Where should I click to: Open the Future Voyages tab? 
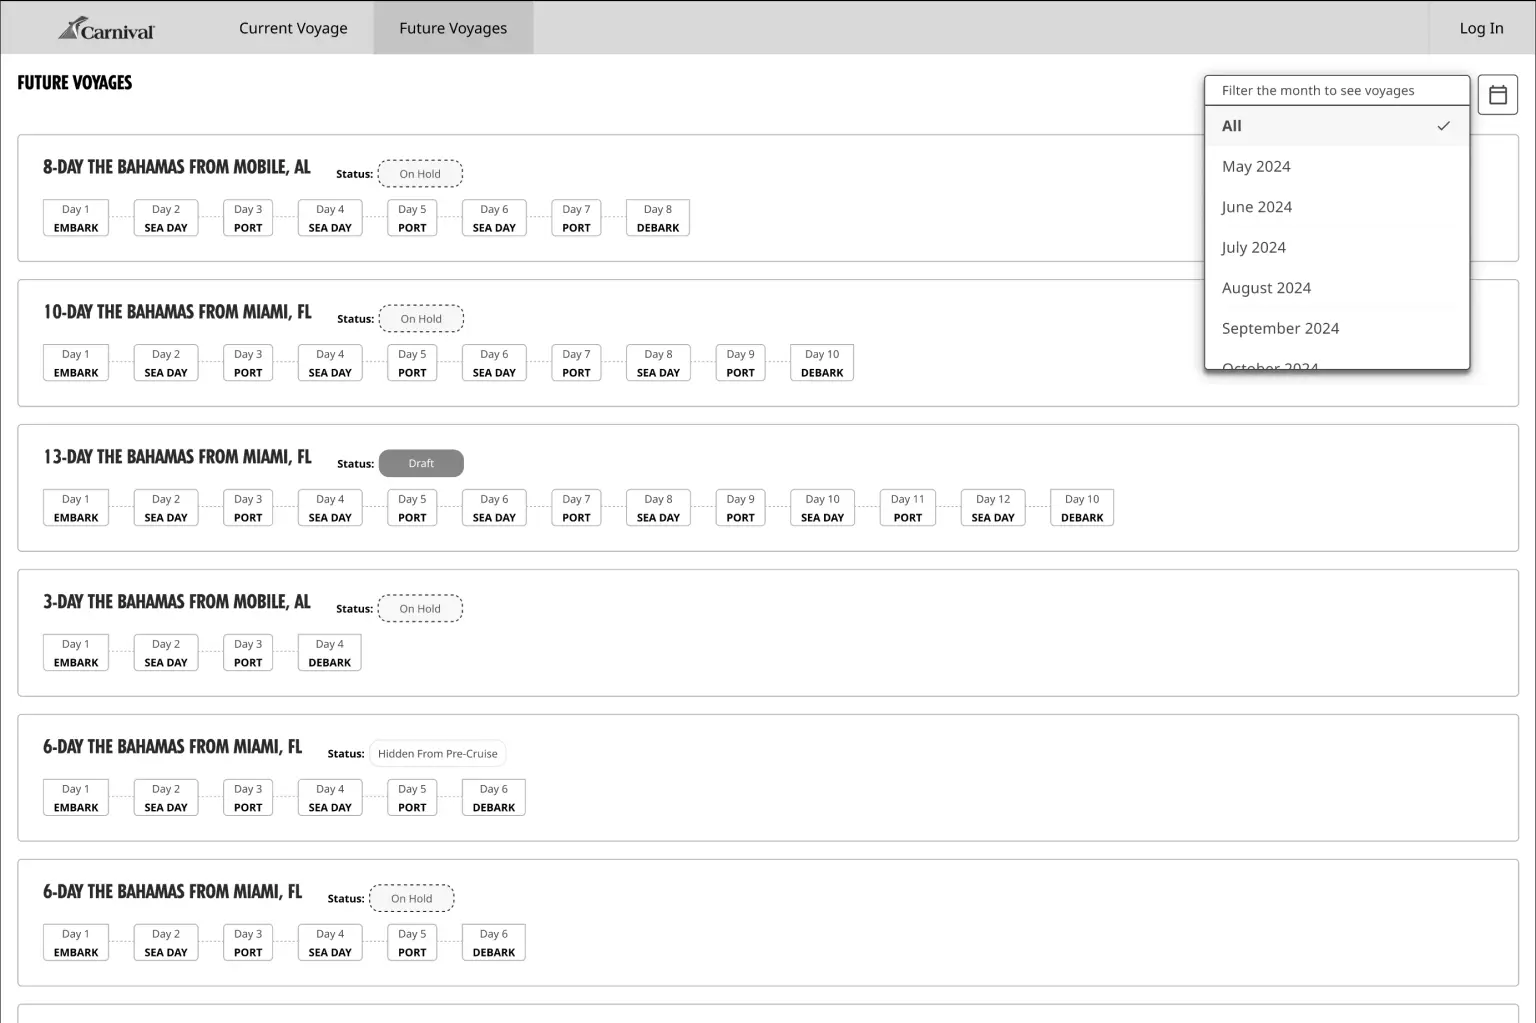click(x=453, y=28)
